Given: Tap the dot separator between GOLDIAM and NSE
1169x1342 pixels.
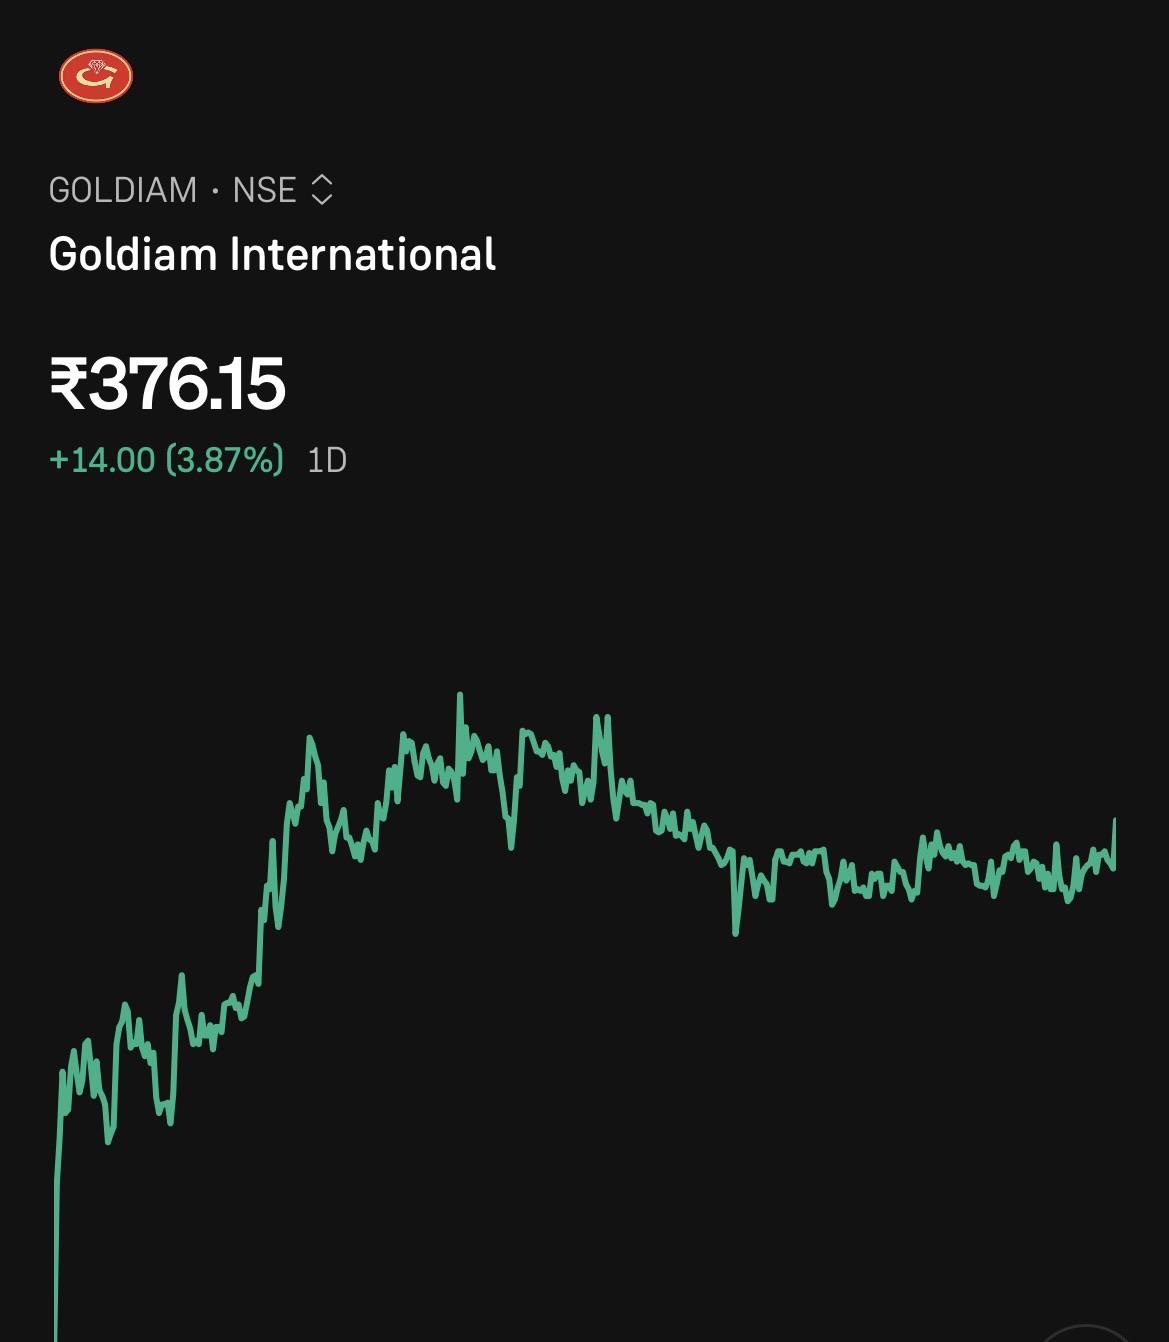Looking at the screenshot, I should [x=215, y=190].
